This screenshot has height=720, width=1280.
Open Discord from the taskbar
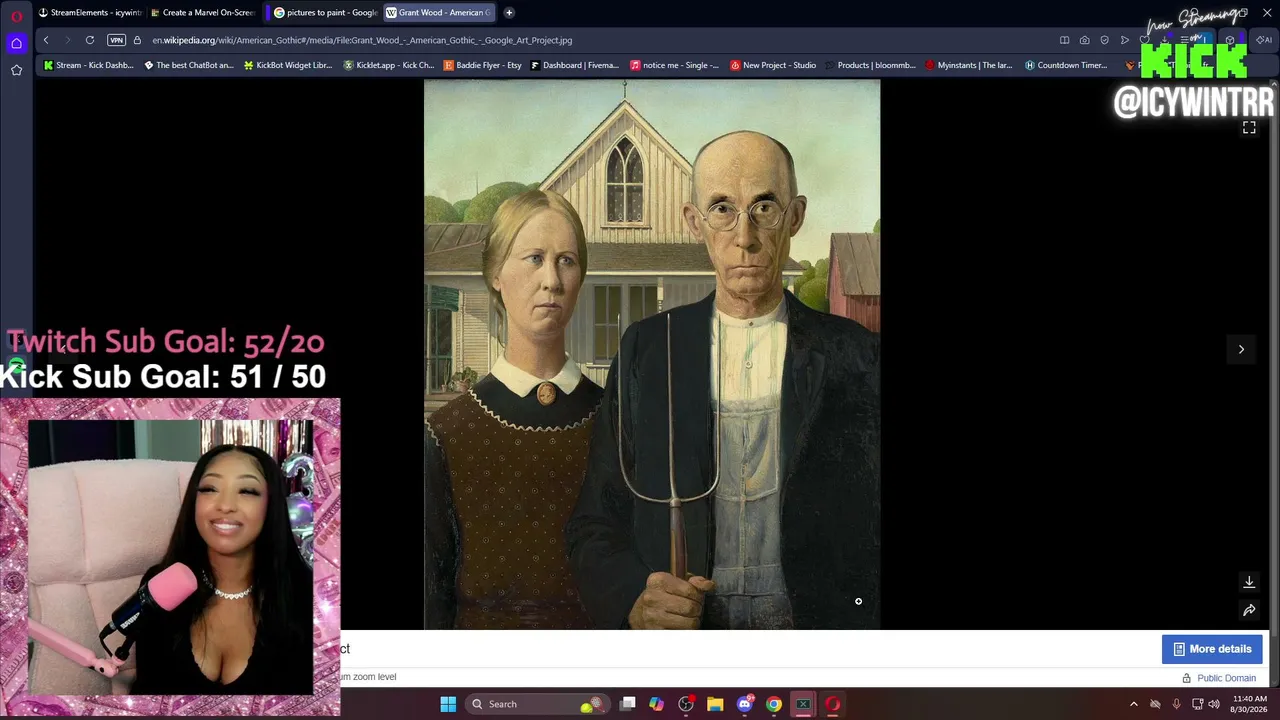coord(744,704)
